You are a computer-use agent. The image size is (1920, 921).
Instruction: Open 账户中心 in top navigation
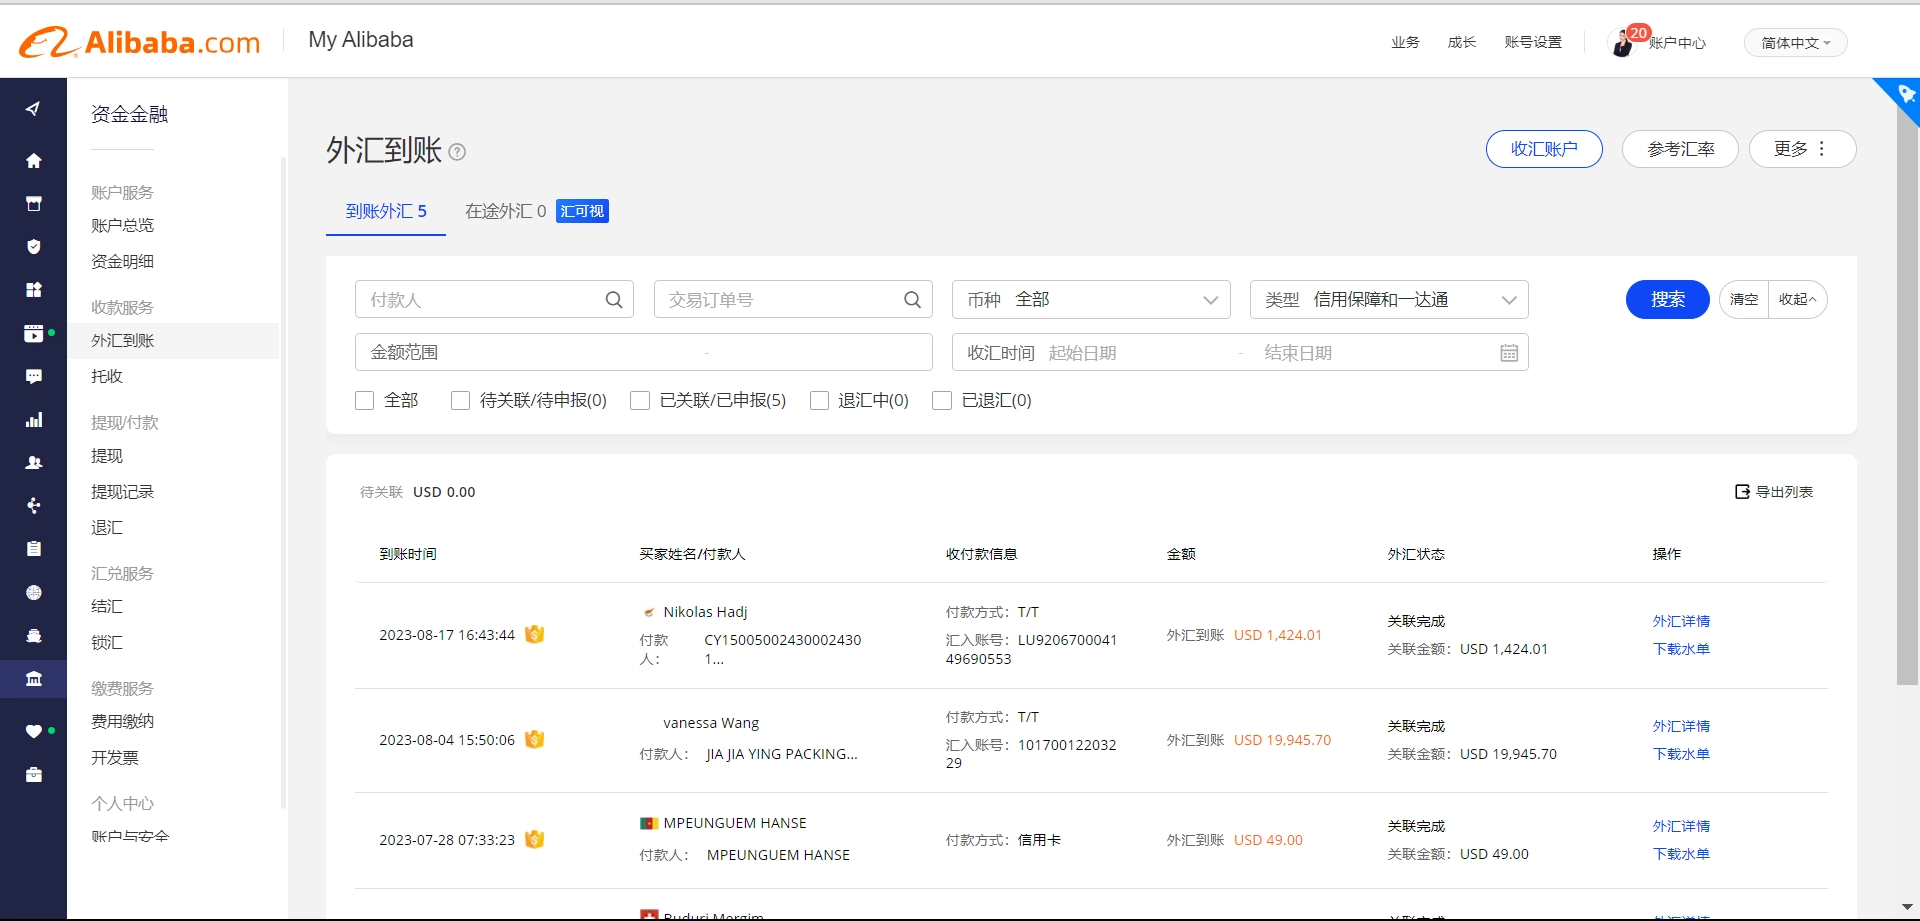[1677, 43]
